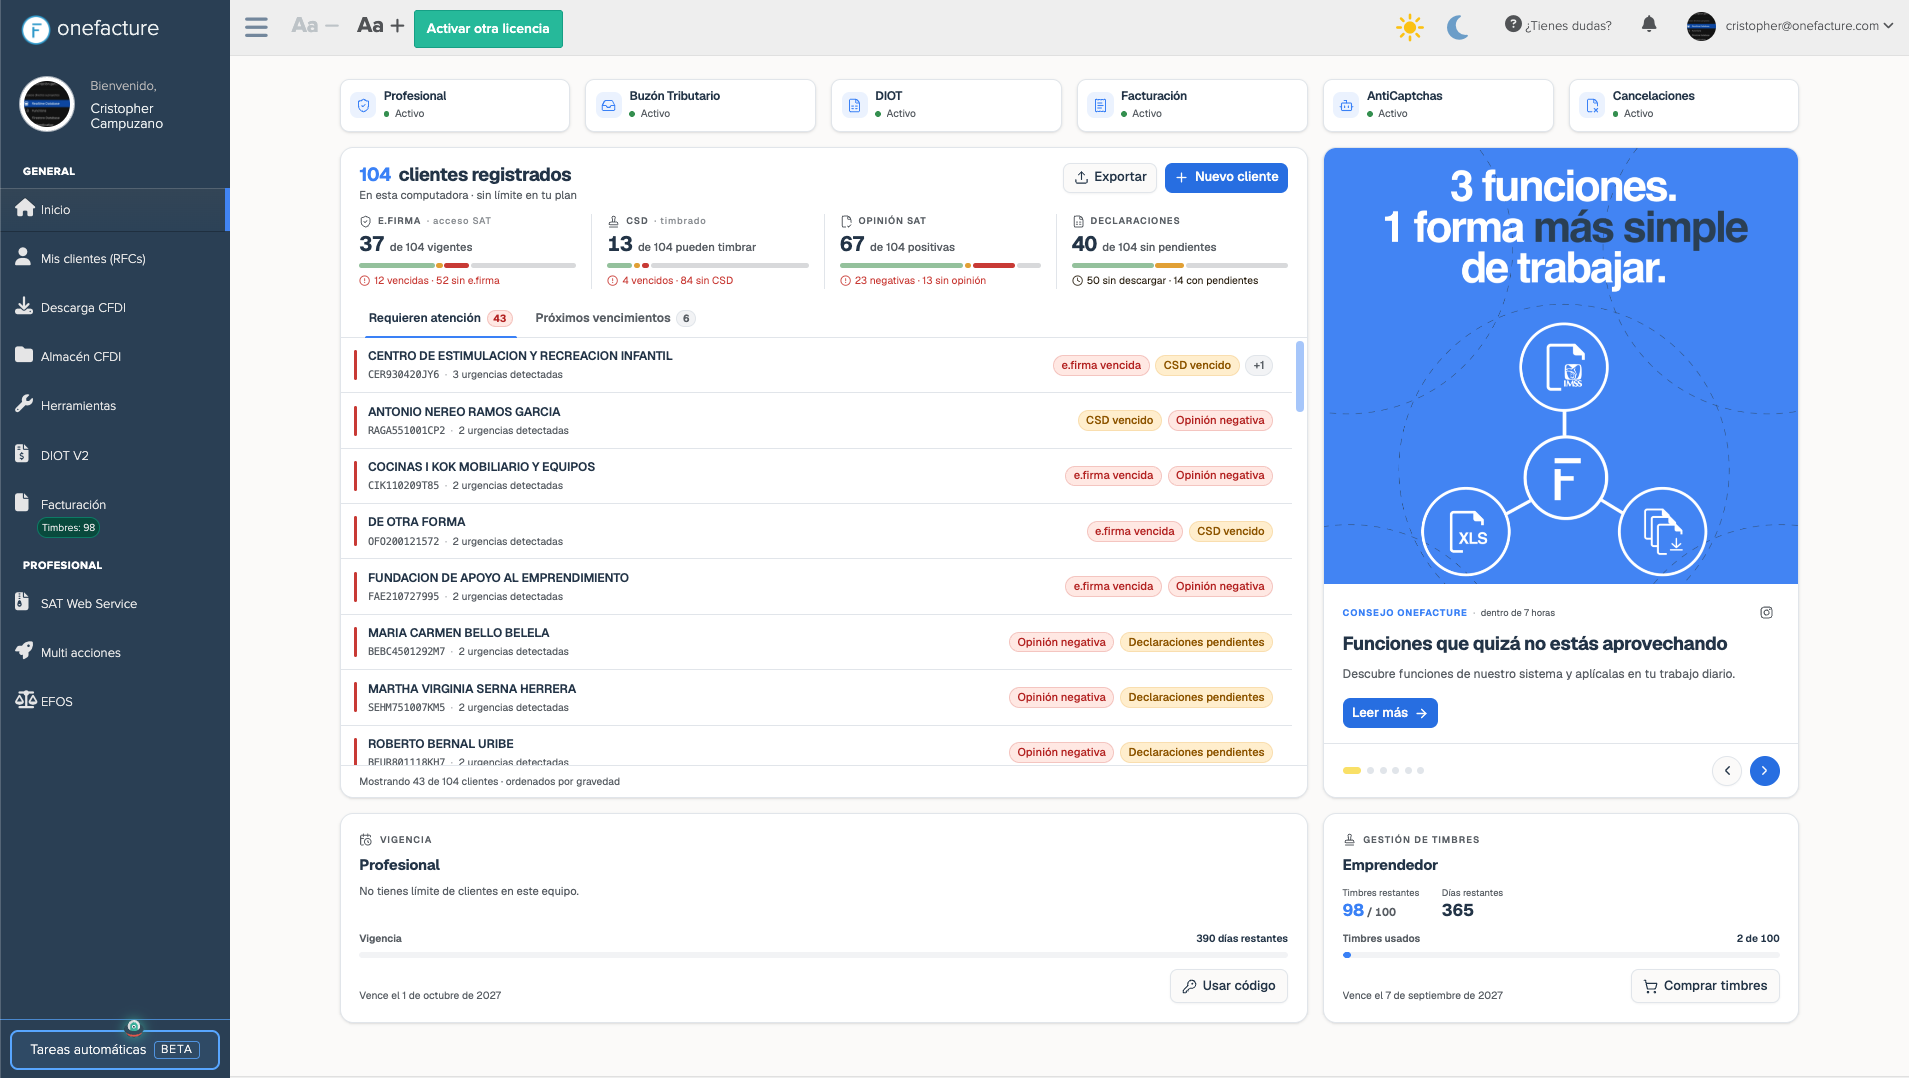Click the +1 badge on CENTRO DE ESTIMULACION
This screenshot has width=1909, height=1078.
(1259, 365)
